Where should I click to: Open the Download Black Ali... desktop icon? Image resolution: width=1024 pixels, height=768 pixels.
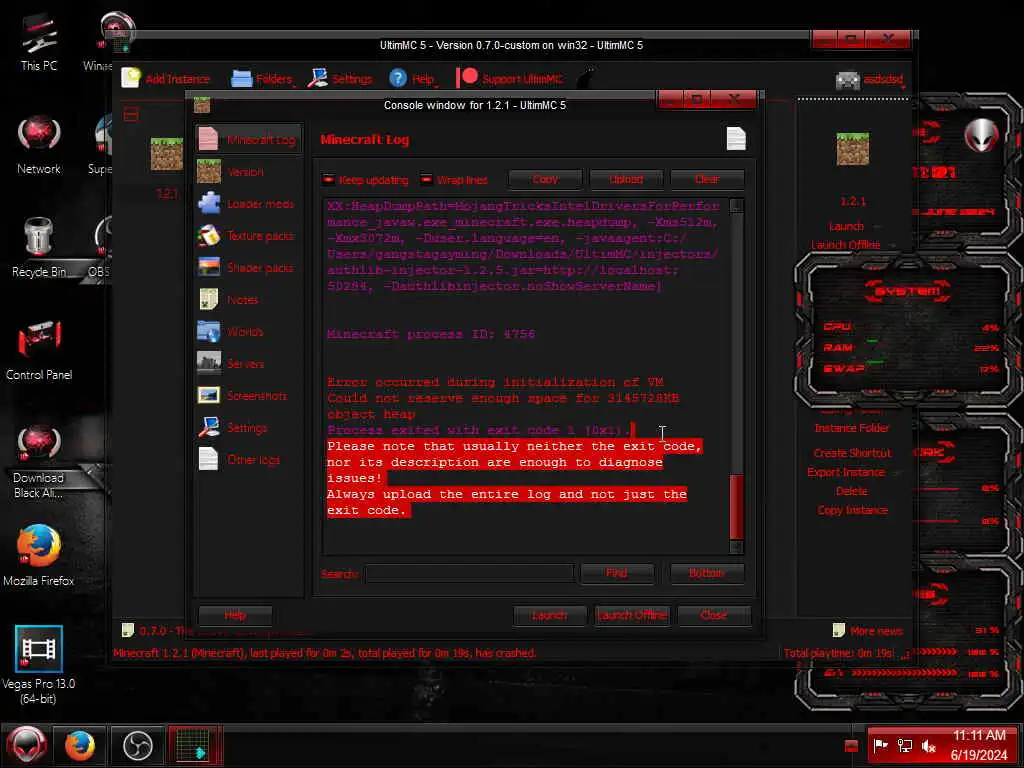click(x=39, y=462)
